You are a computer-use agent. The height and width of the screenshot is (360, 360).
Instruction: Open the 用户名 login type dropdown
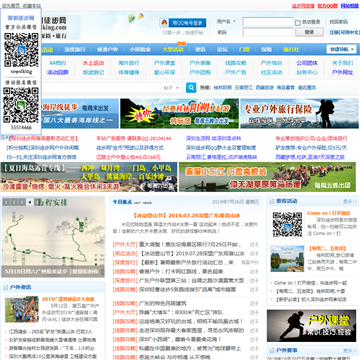pos(226,22)
